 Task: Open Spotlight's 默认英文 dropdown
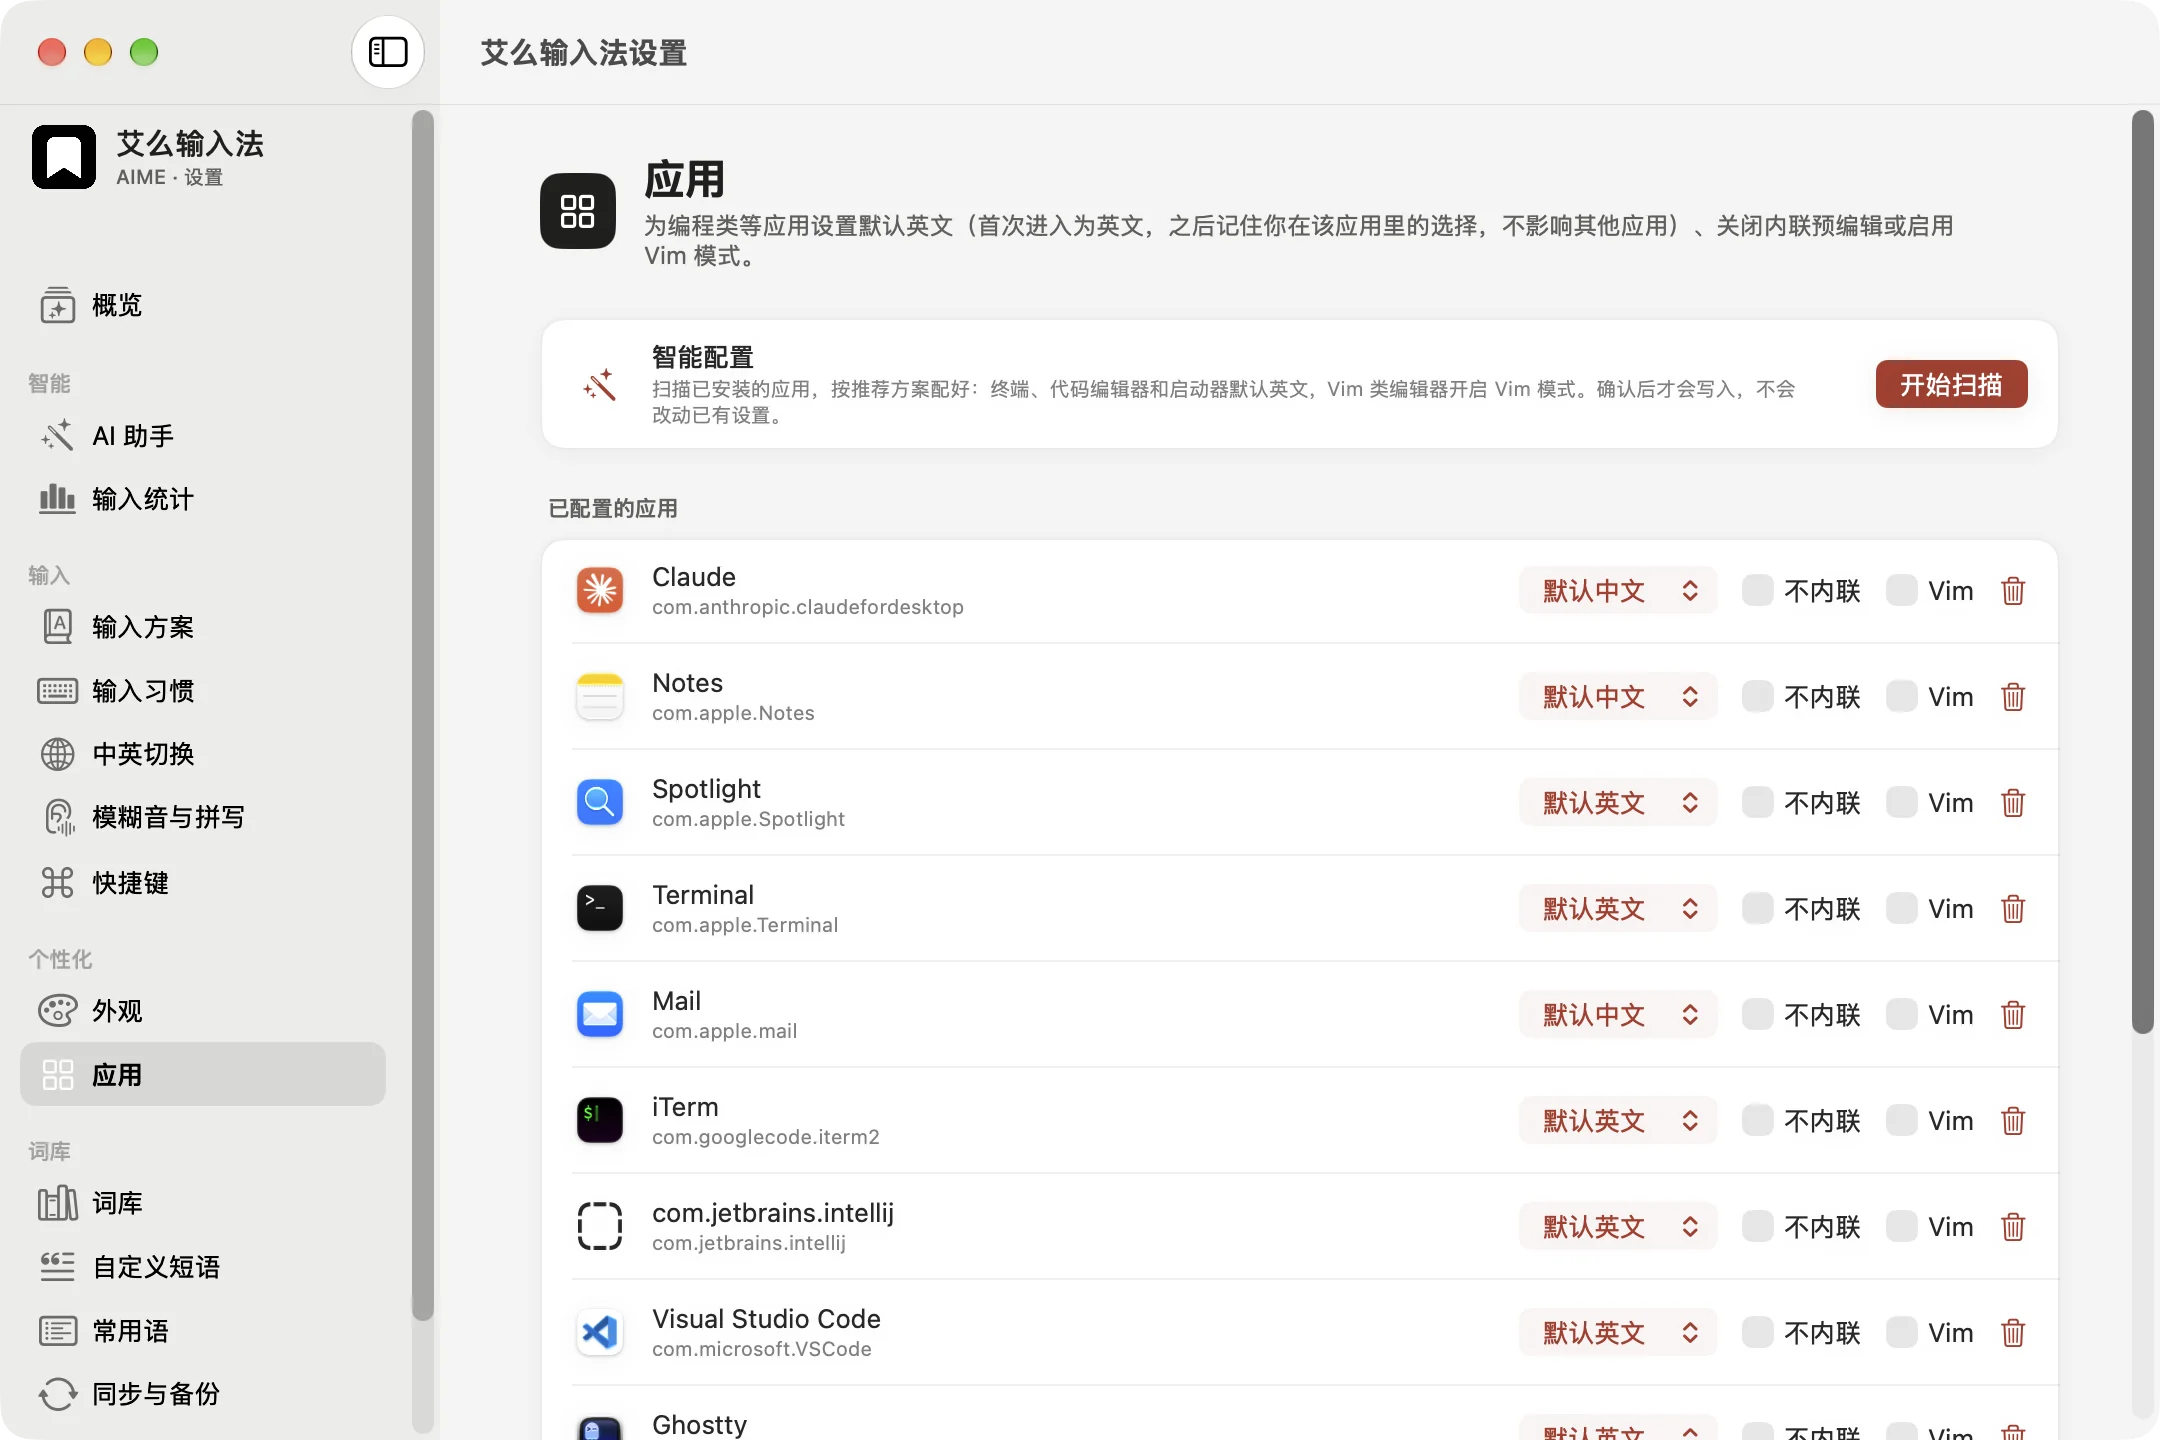coord(1618,803)
